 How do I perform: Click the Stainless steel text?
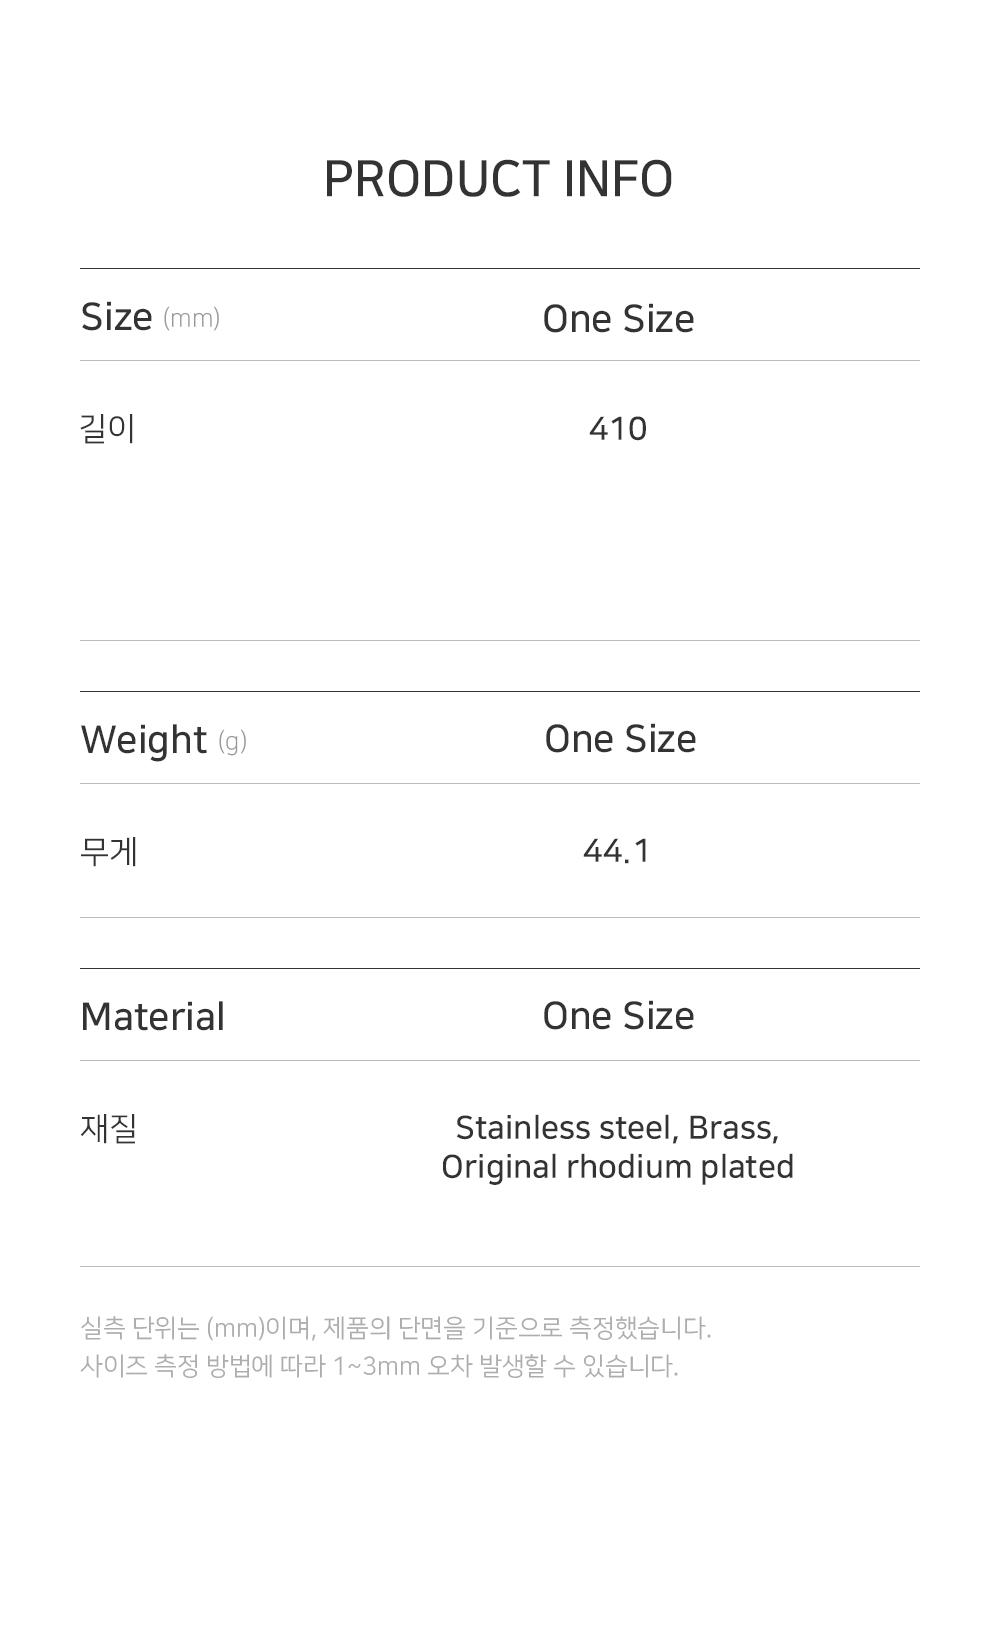click(x=566, y=1128)
